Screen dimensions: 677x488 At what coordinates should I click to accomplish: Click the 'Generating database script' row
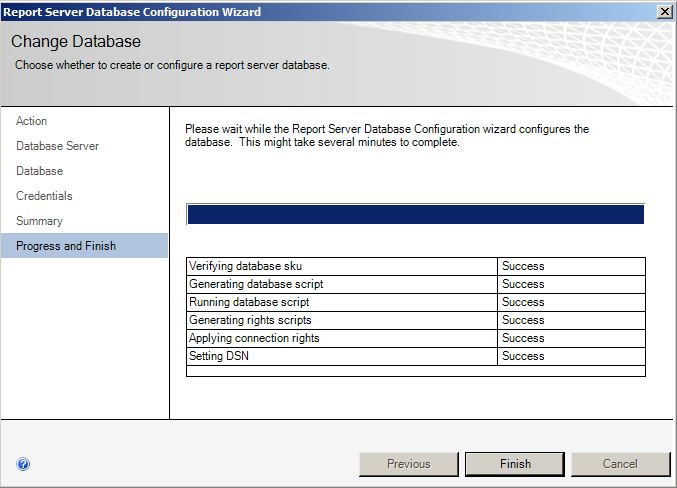[416, 284]
